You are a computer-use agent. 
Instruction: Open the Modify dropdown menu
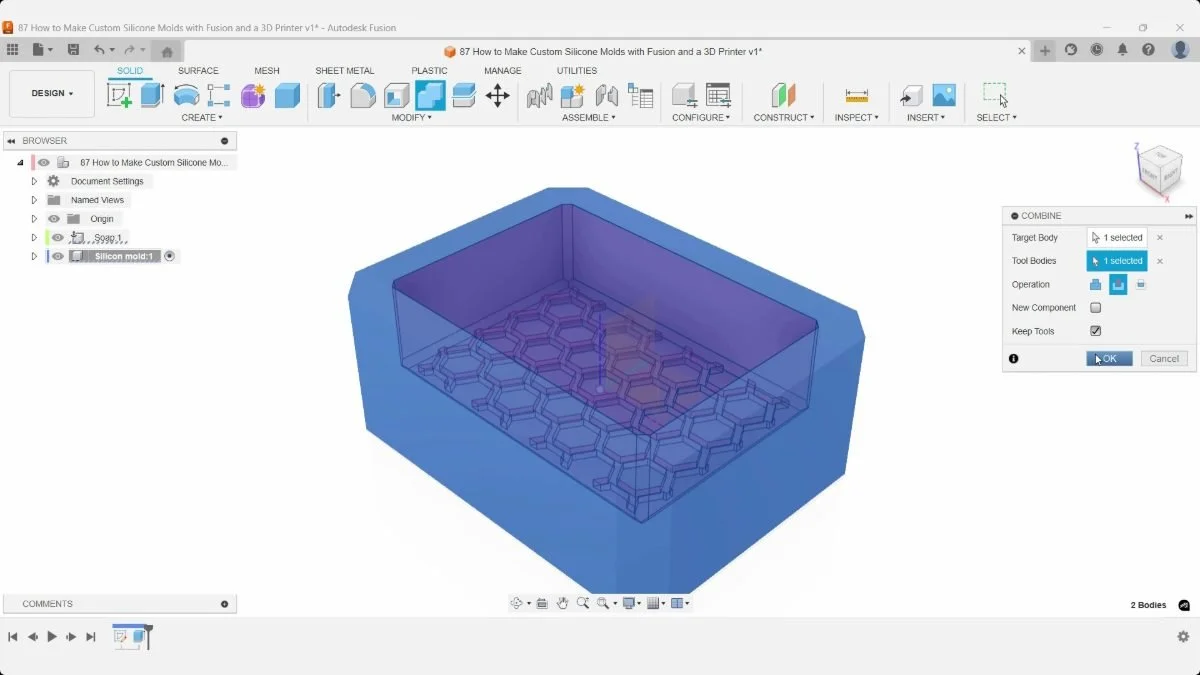[411, 118]
